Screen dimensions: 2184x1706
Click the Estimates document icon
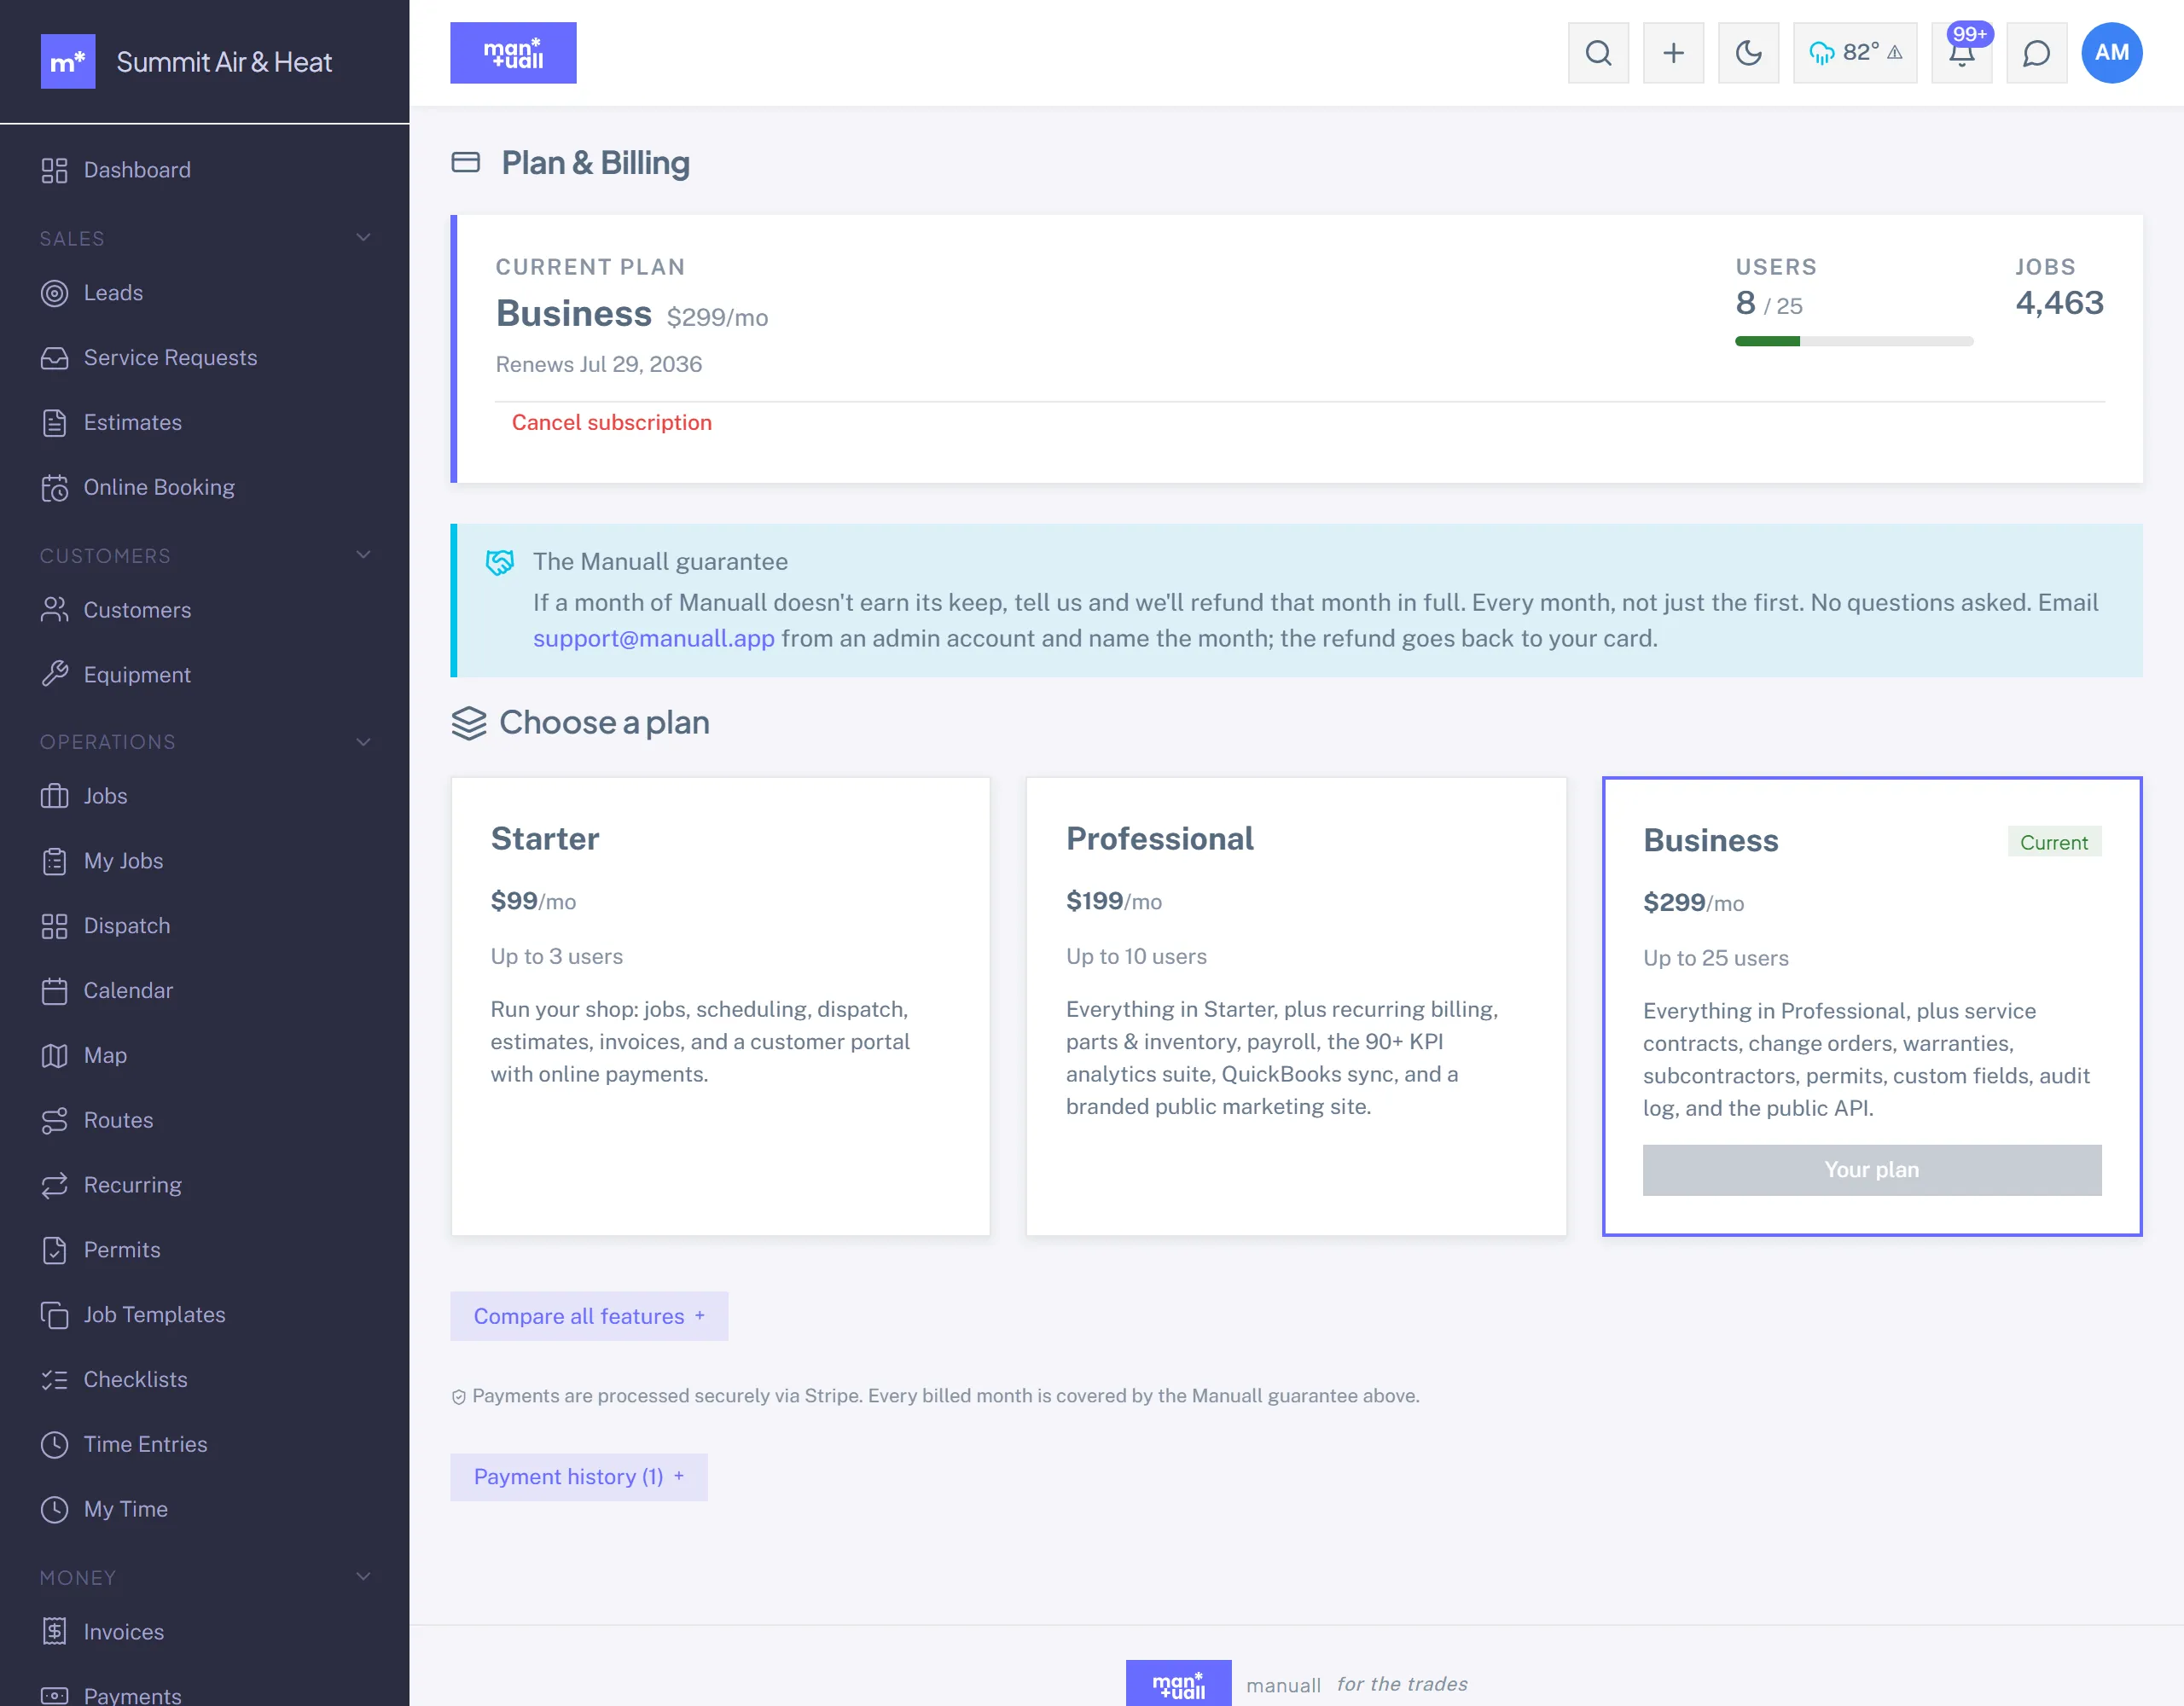point(54,423)
